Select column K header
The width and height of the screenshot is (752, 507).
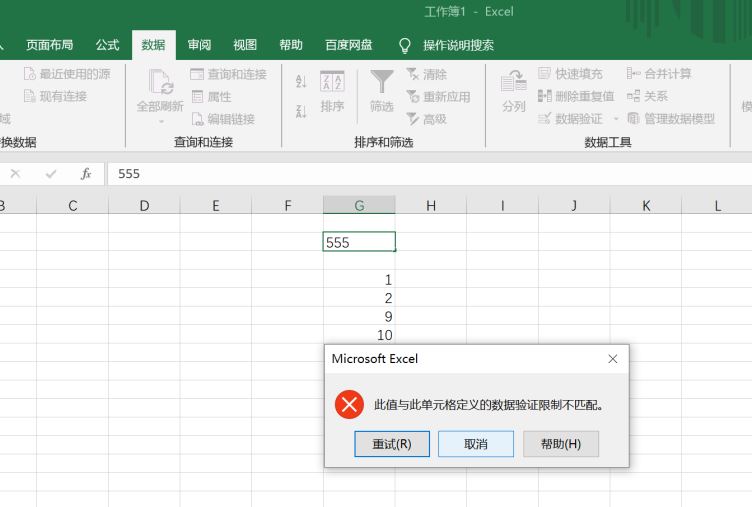(x=646, y=205)
